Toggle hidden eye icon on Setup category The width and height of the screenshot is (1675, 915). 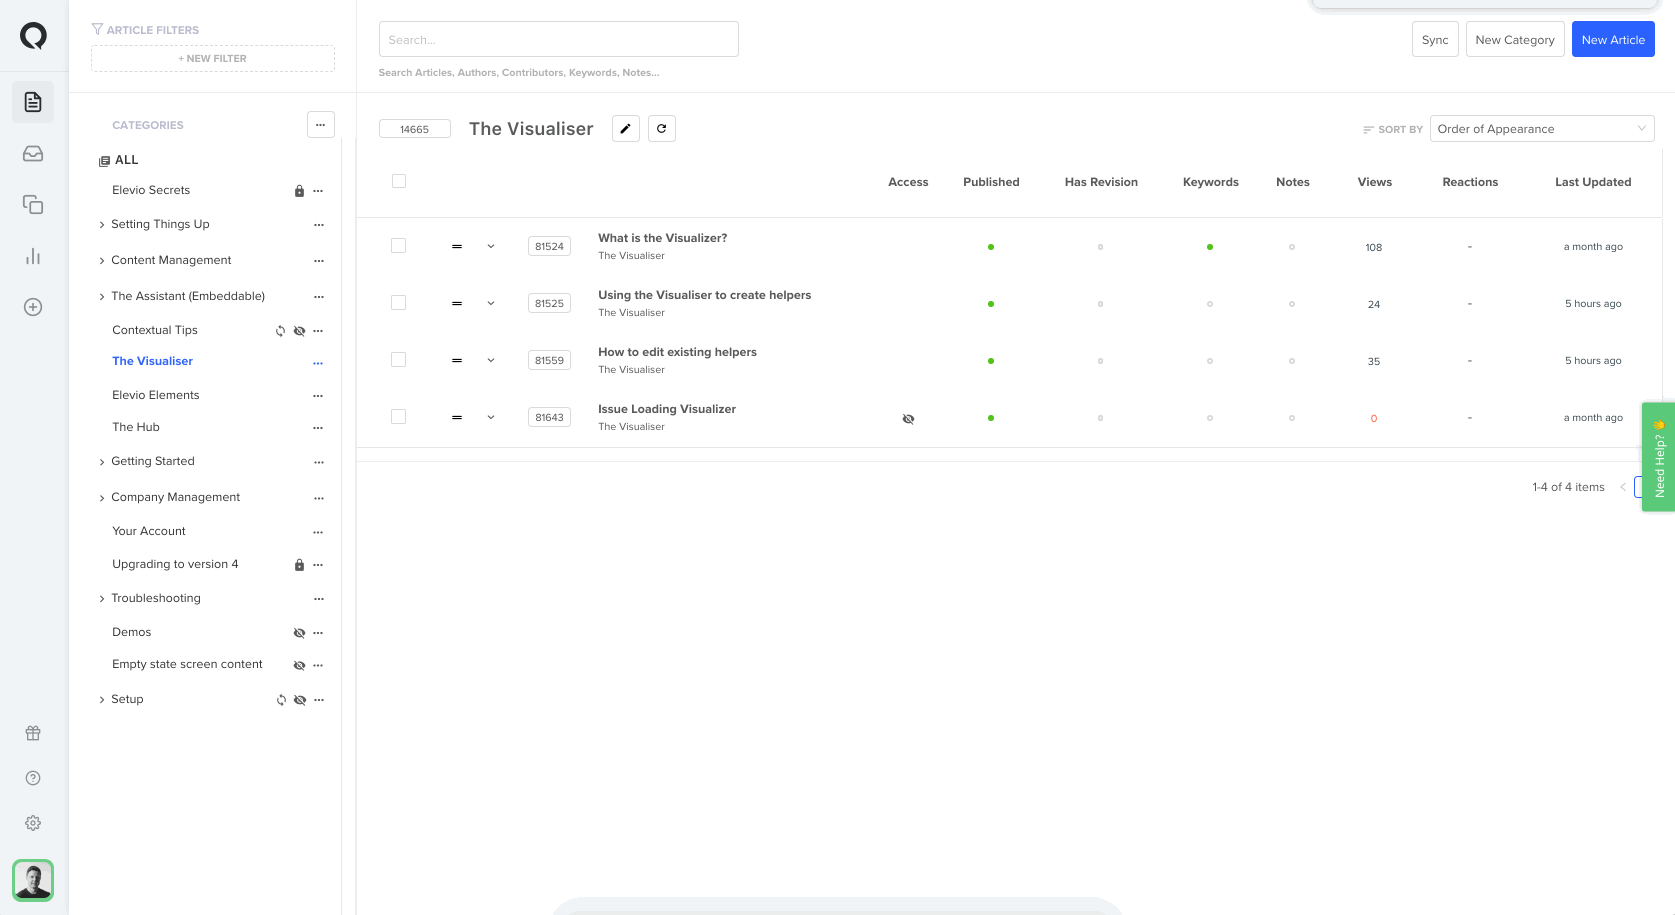pyautogui.click(x=300, y=700)
